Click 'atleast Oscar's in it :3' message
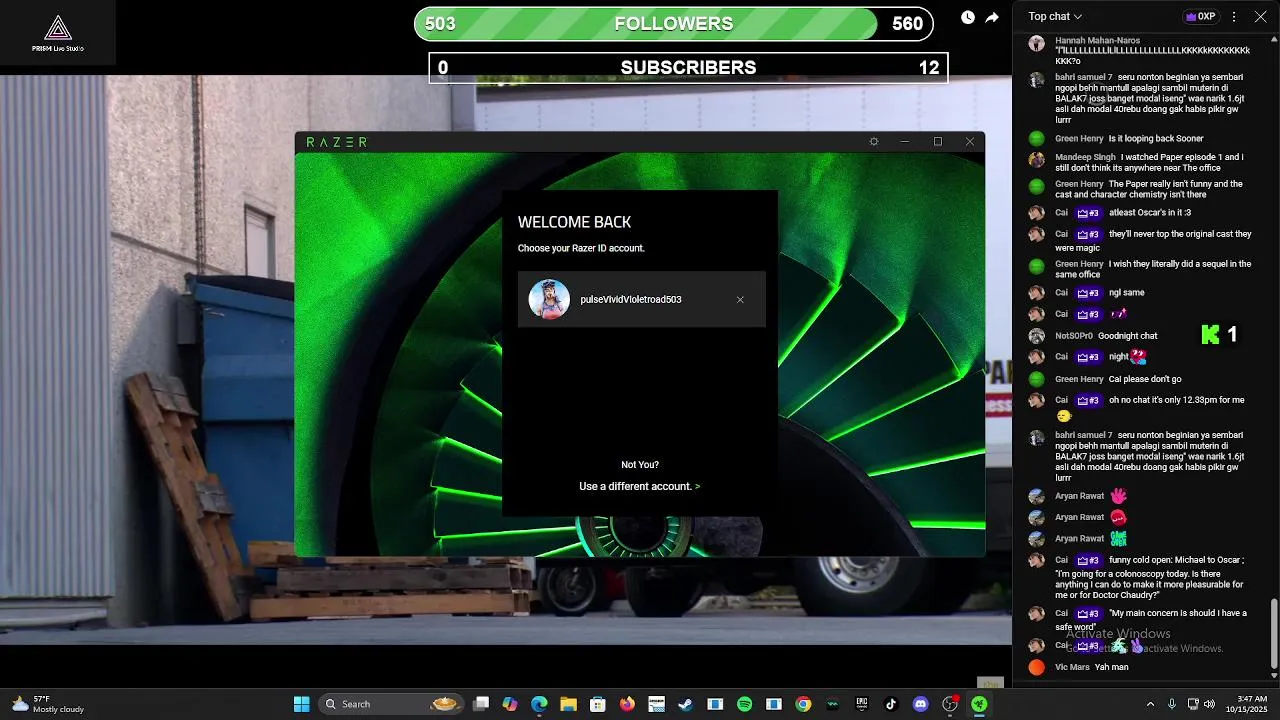The image size is (1280, 720). tap(1150, 213)
